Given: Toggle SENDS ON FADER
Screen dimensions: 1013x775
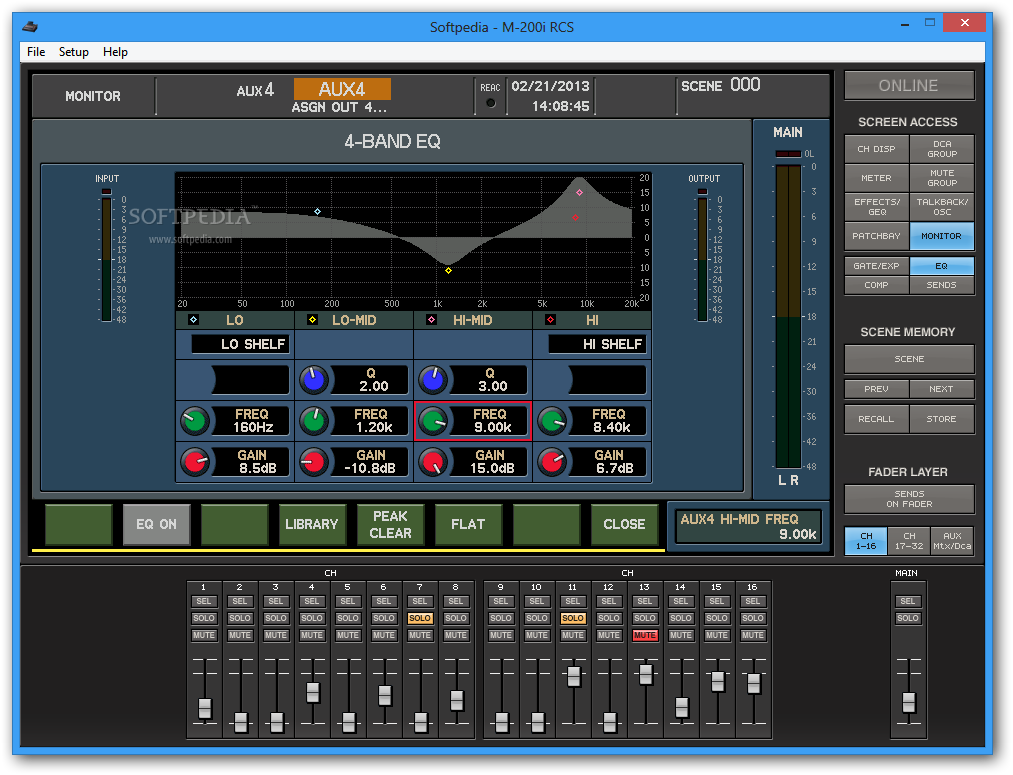Looking at the screenshot, I should pos(909,499).
